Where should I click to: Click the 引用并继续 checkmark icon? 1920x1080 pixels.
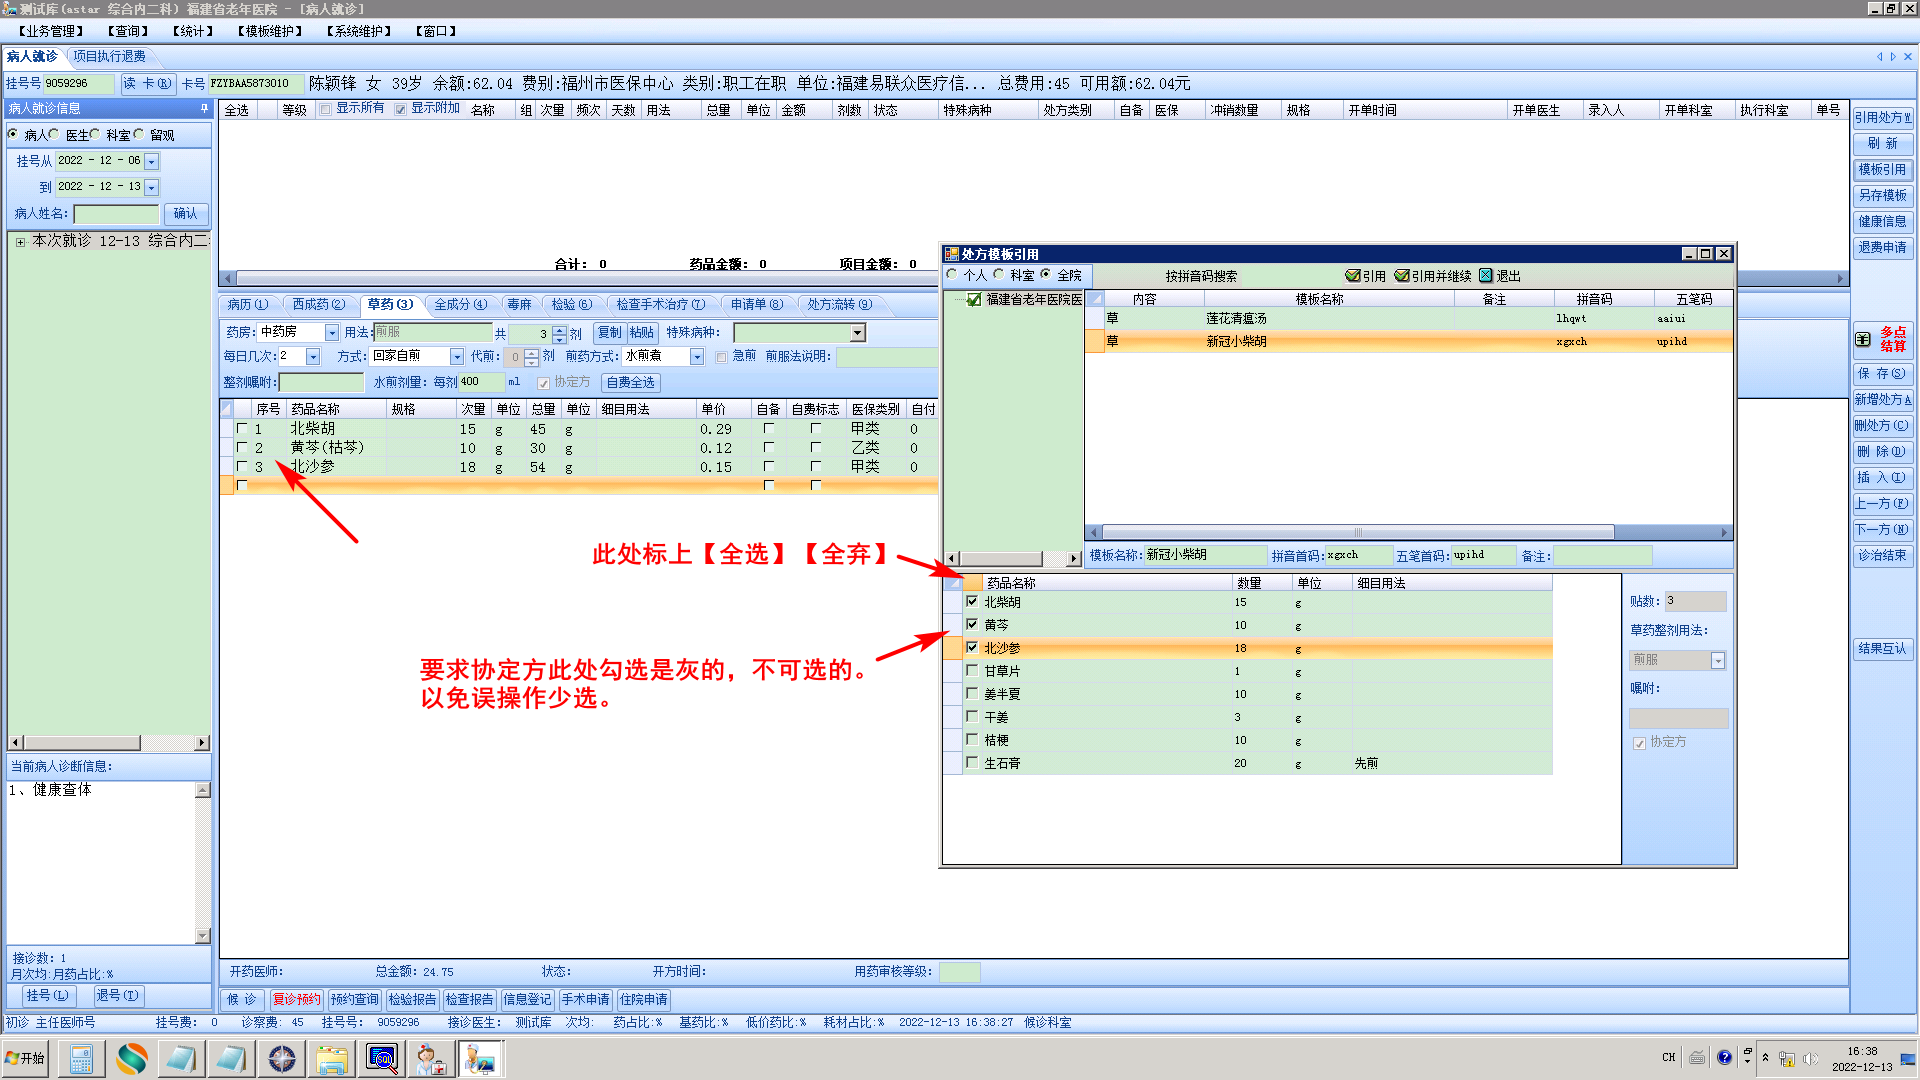(x=1402, y=276)
